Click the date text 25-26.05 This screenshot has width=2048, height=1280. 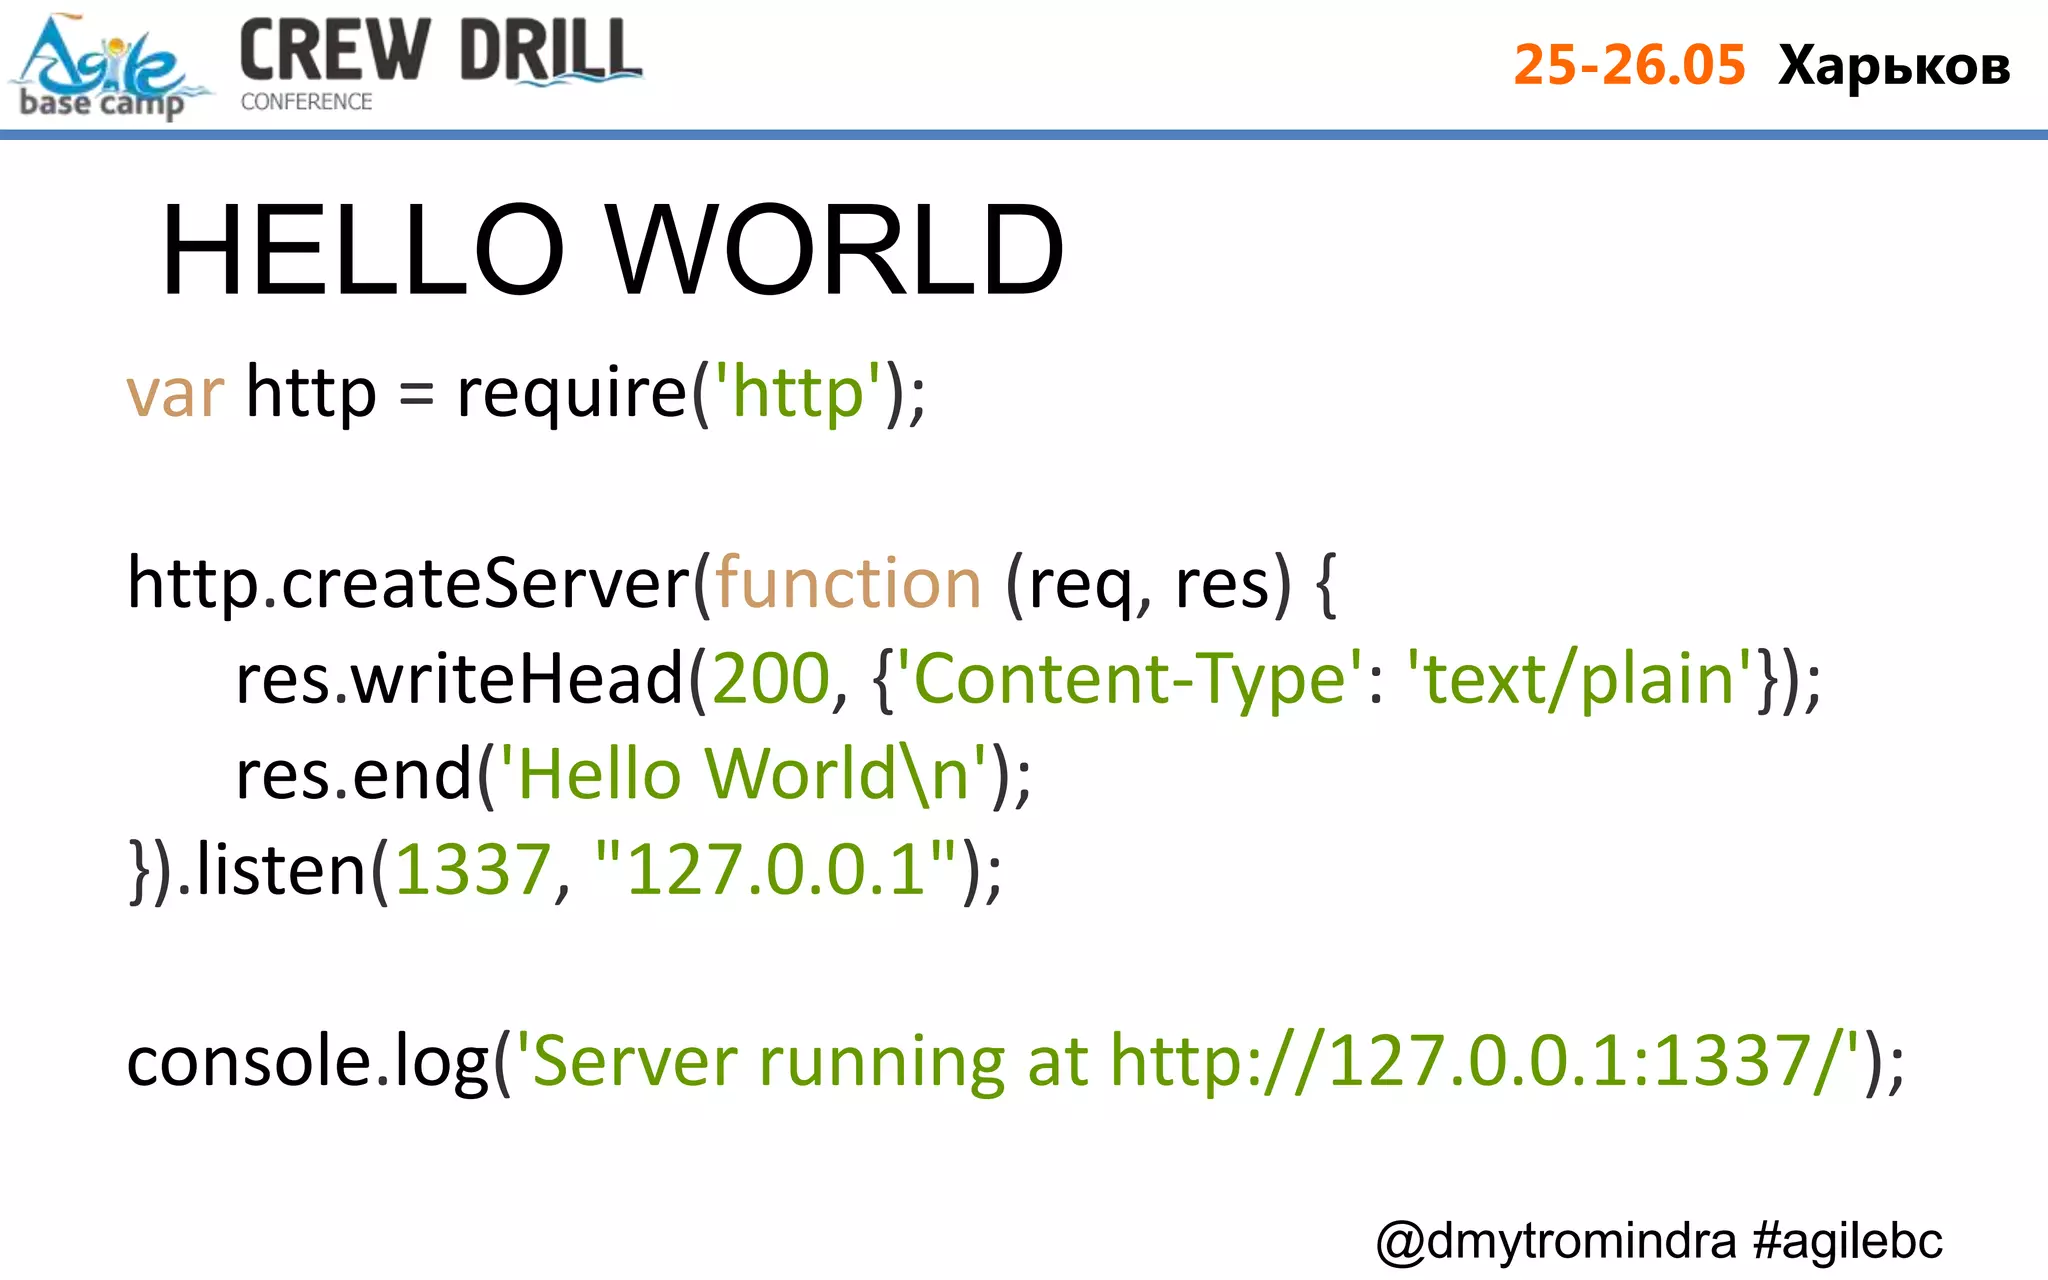pos(1629,65)
